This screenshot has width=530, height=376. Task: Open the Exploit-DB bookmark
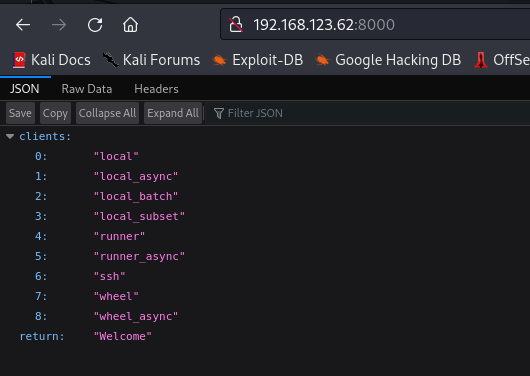coord(258,60)
